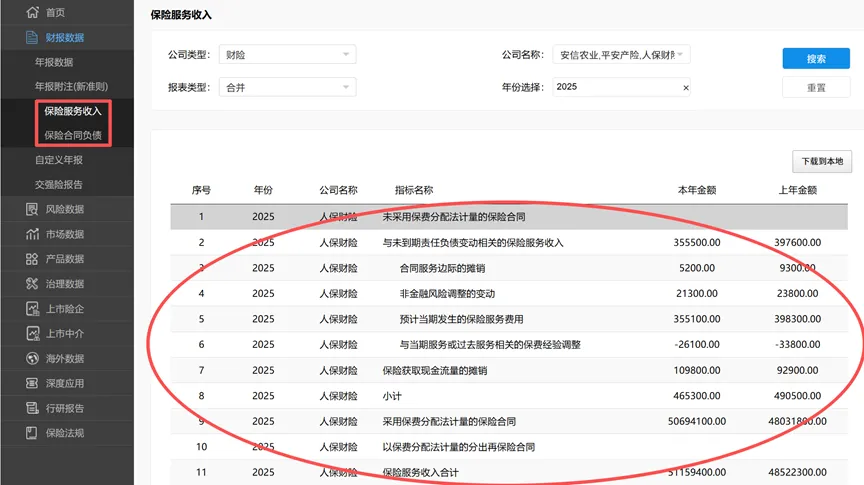Click the 上市险企 sidebar icon

[33, 309]
